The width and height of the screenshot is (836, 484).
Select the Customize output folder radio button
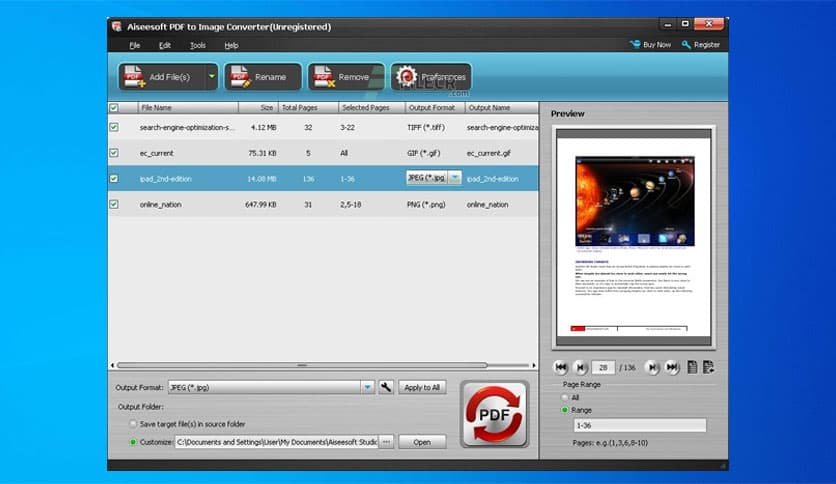(x=133, y=442)
